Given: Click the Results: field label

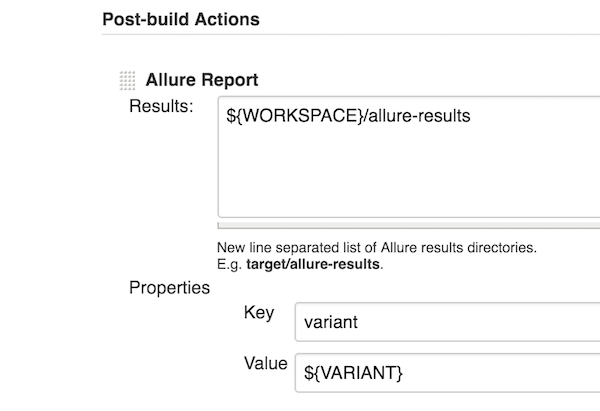Looking at the screenshot, I should tap(161, 106).
